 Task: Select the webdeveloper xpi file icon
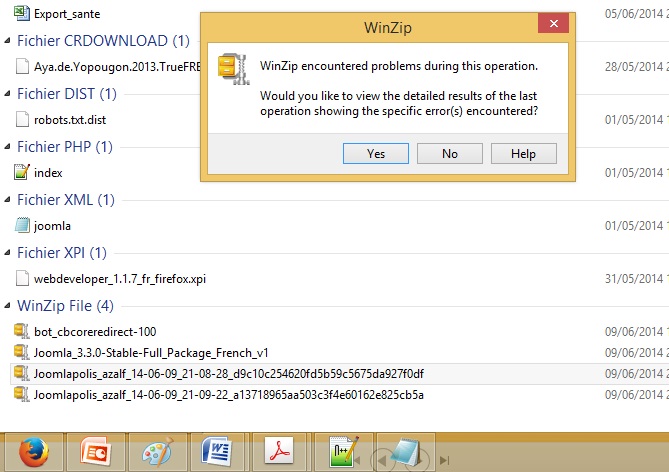[22, 278]
